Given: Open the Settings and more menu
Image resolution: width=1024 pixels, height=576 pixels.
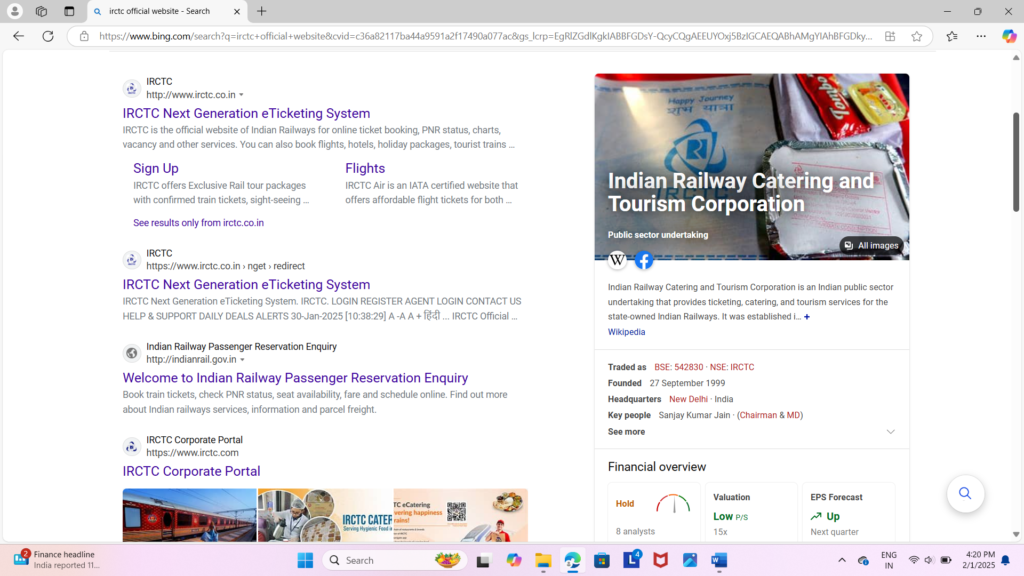Looking at the screenshot, I should pos(981,35).
